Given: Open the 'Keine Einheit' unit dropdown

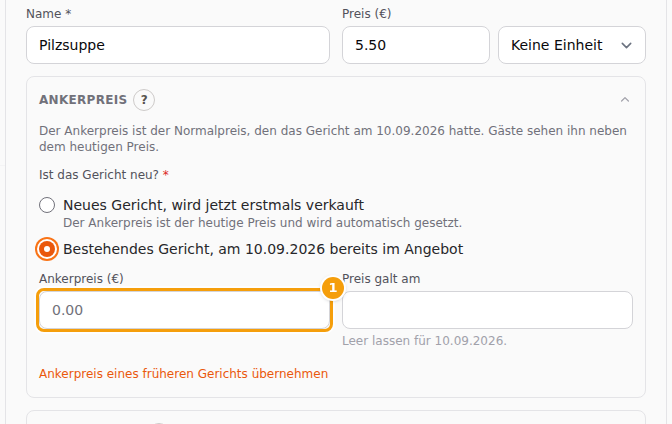Looking at the screenshot, I should [x=572, y=45].
